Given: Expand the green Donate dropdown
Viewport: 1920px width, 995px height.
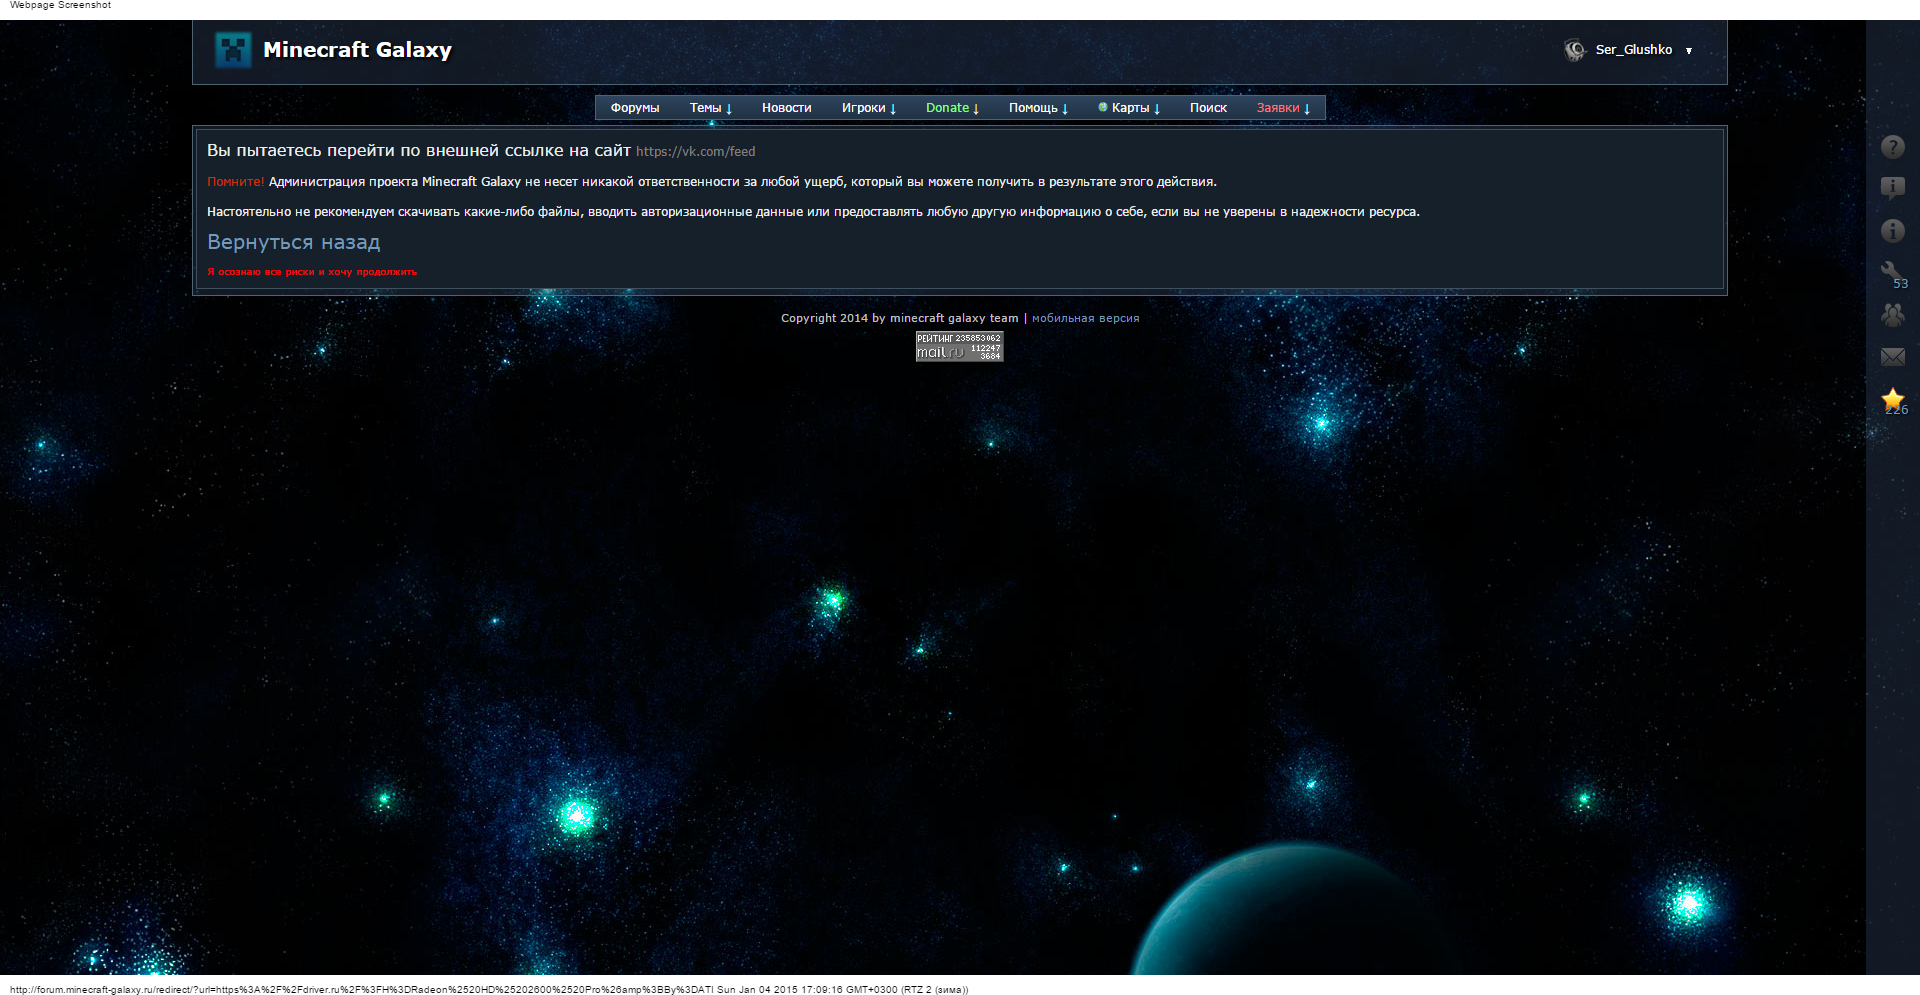Looking at the screenshot, I should pyautogui.click(x=952, y=108).
